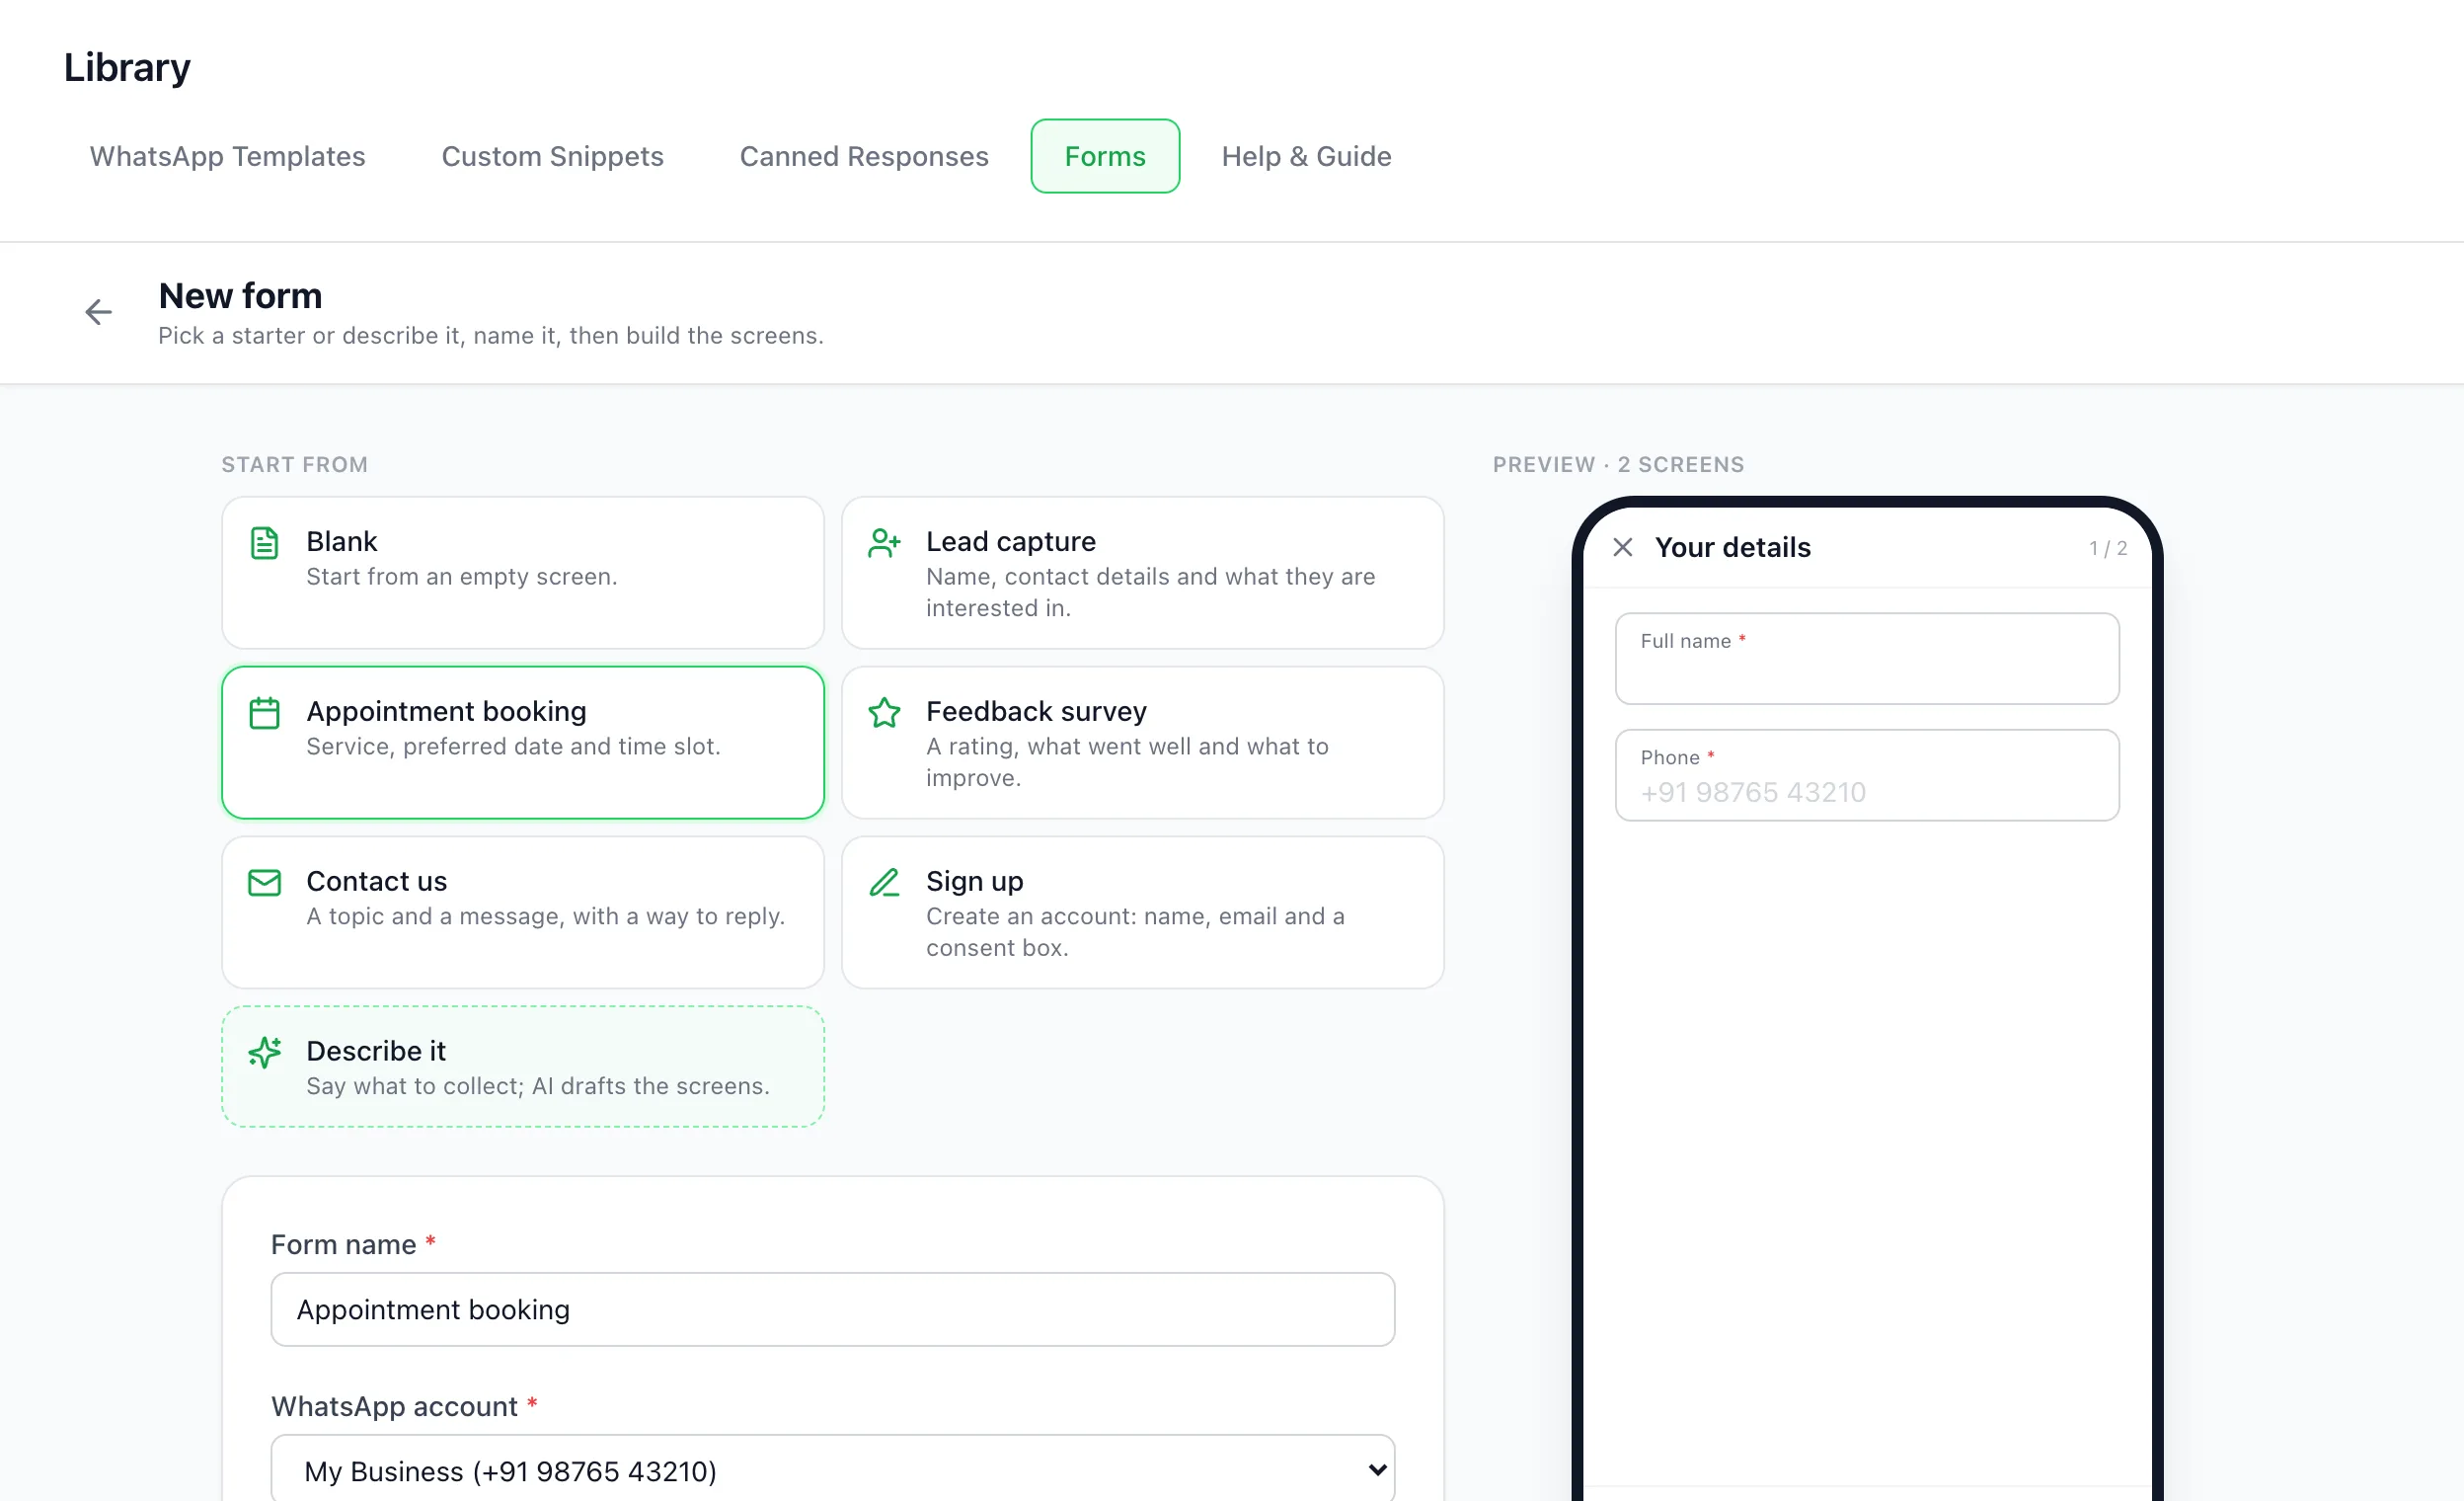Click 'Say what to collect; AI drafts the screens.'
Screen dimensions: 2464x1501
click(538, 1086)
